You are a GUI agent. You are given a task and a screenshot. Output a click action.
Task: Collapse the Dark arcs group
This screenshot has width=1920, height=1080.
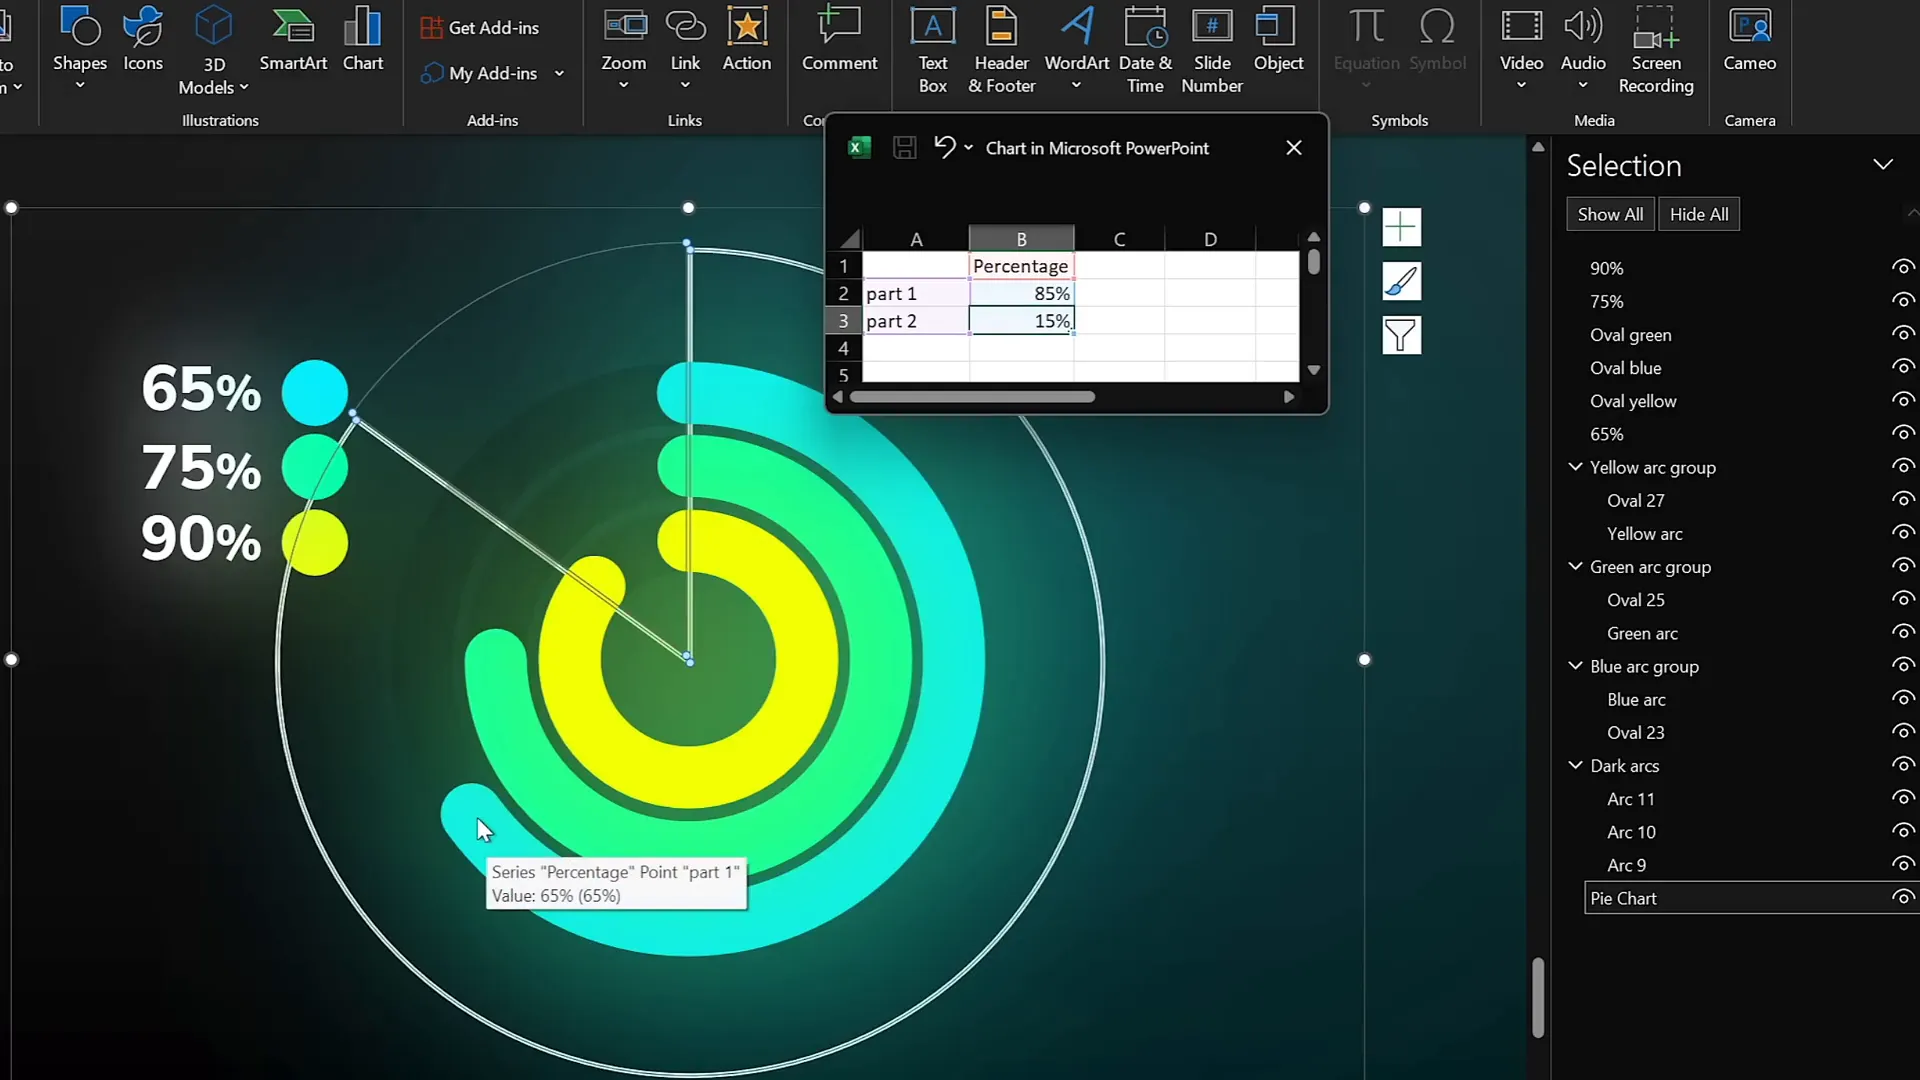1575,765
